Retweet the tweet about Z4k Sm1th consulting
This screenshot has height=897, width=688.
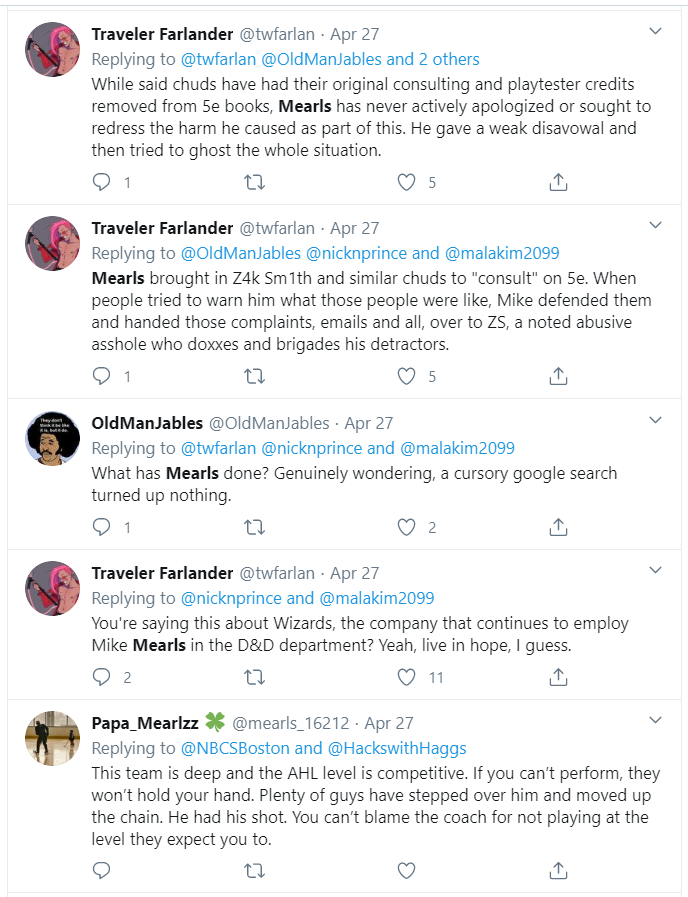click(x=254, y=376)
